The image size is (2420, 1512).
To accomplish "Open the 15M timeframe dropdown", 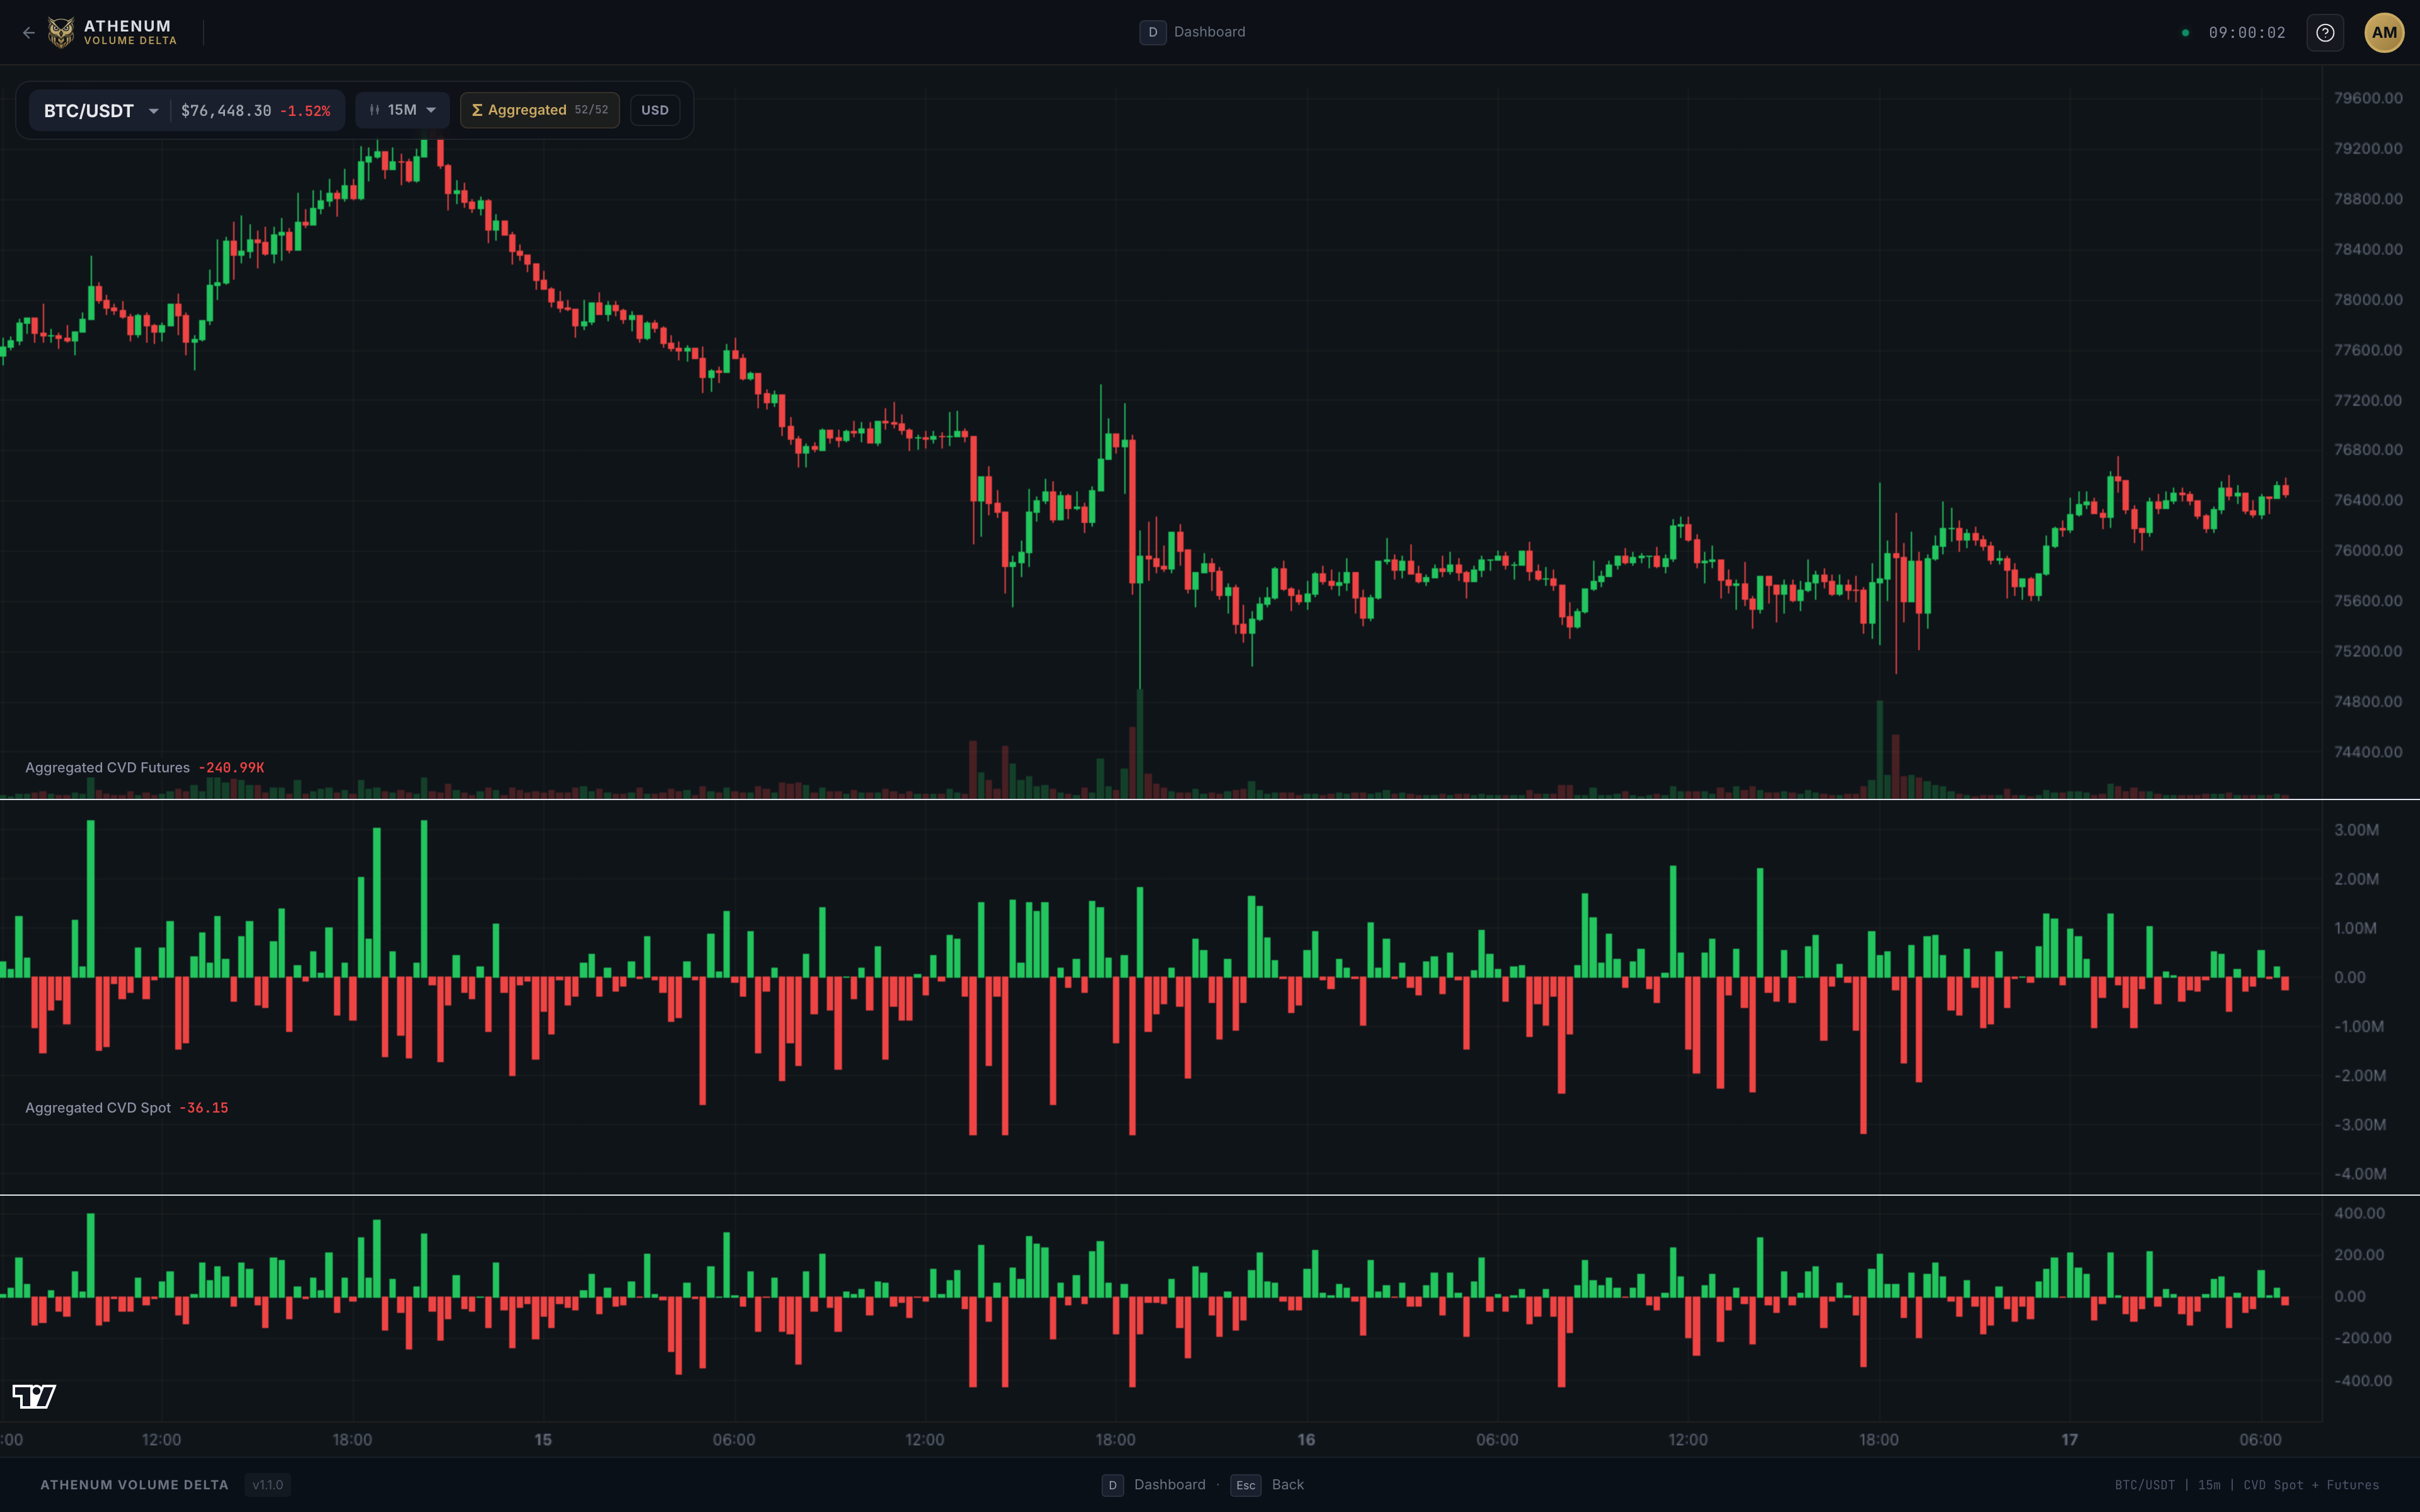I will point(402,110).
